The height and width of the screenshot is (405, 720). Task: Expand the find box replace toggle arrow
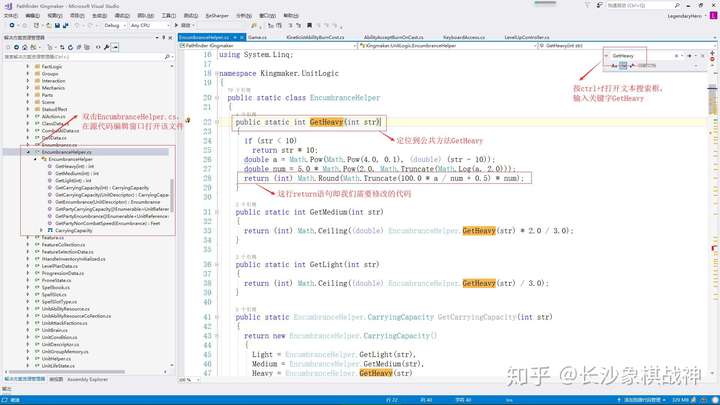pyautogui.click(x=606, y=56)
